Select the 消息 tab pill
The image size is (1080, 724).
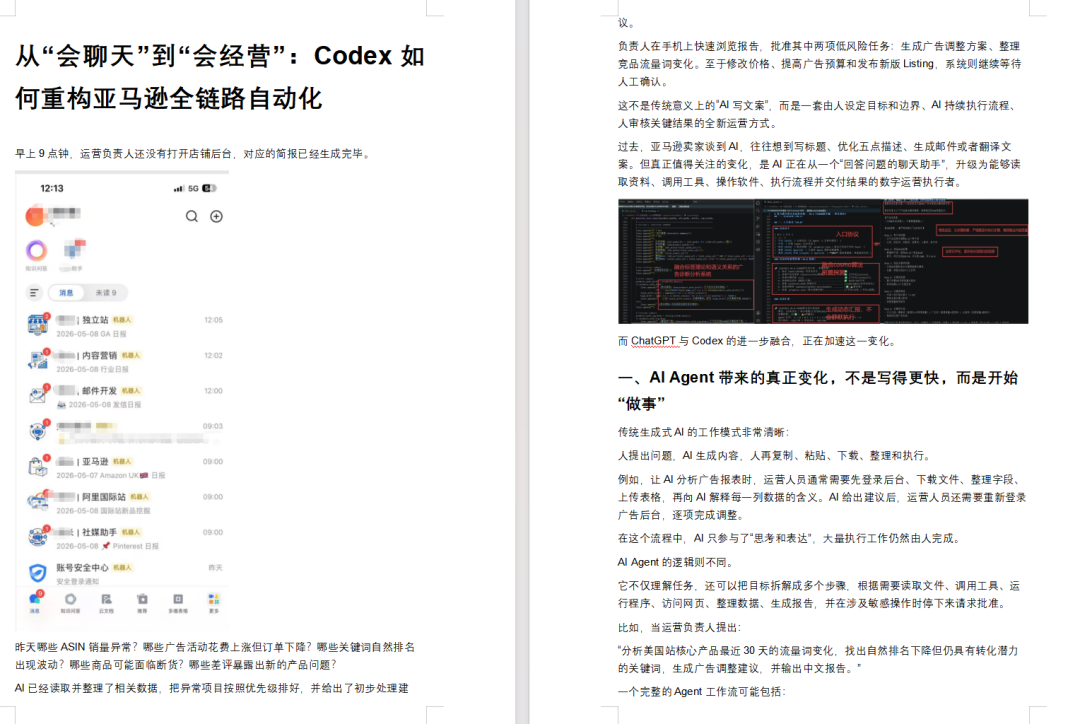tap(66, 293)
